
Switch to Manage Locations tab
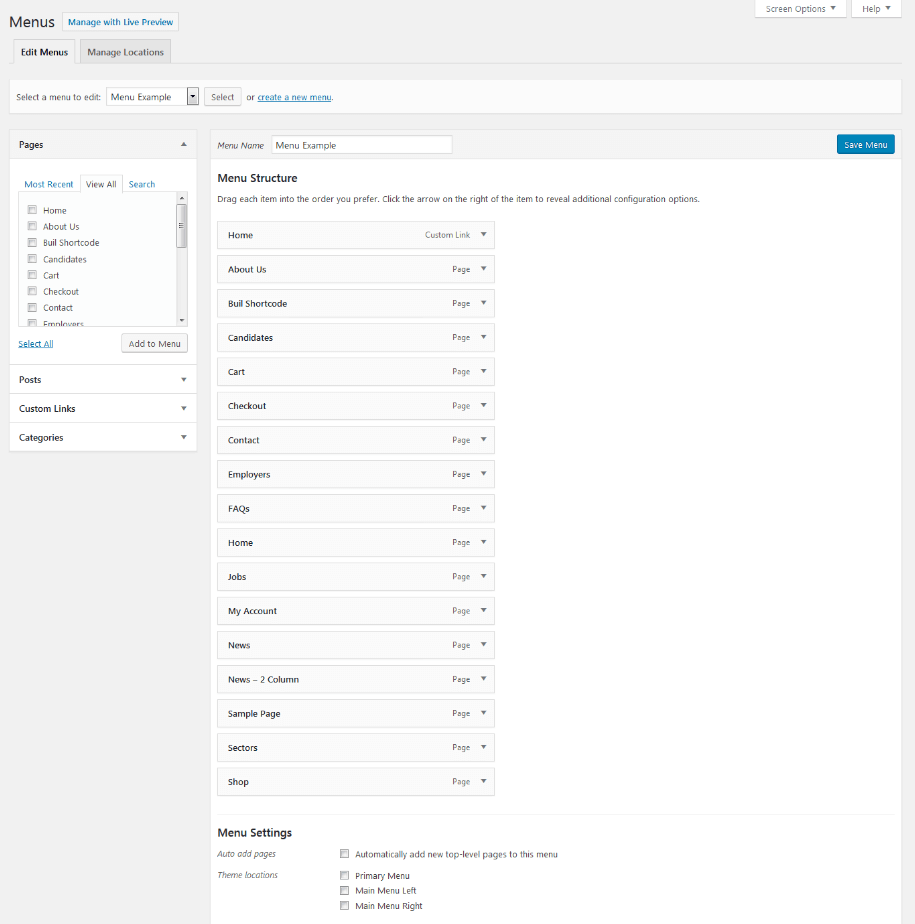pyautogui.click(x=125, y=52)
